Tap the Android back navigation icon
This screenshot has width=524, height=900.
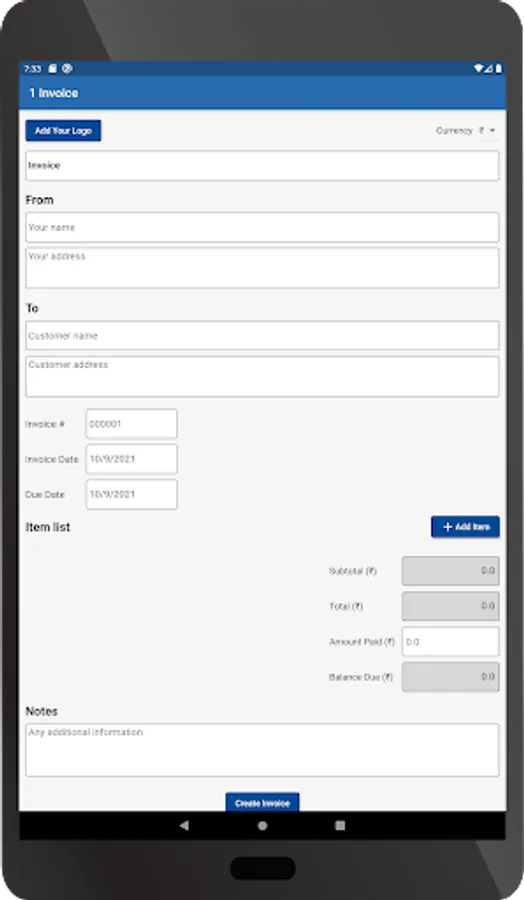(x=184, y=825)
